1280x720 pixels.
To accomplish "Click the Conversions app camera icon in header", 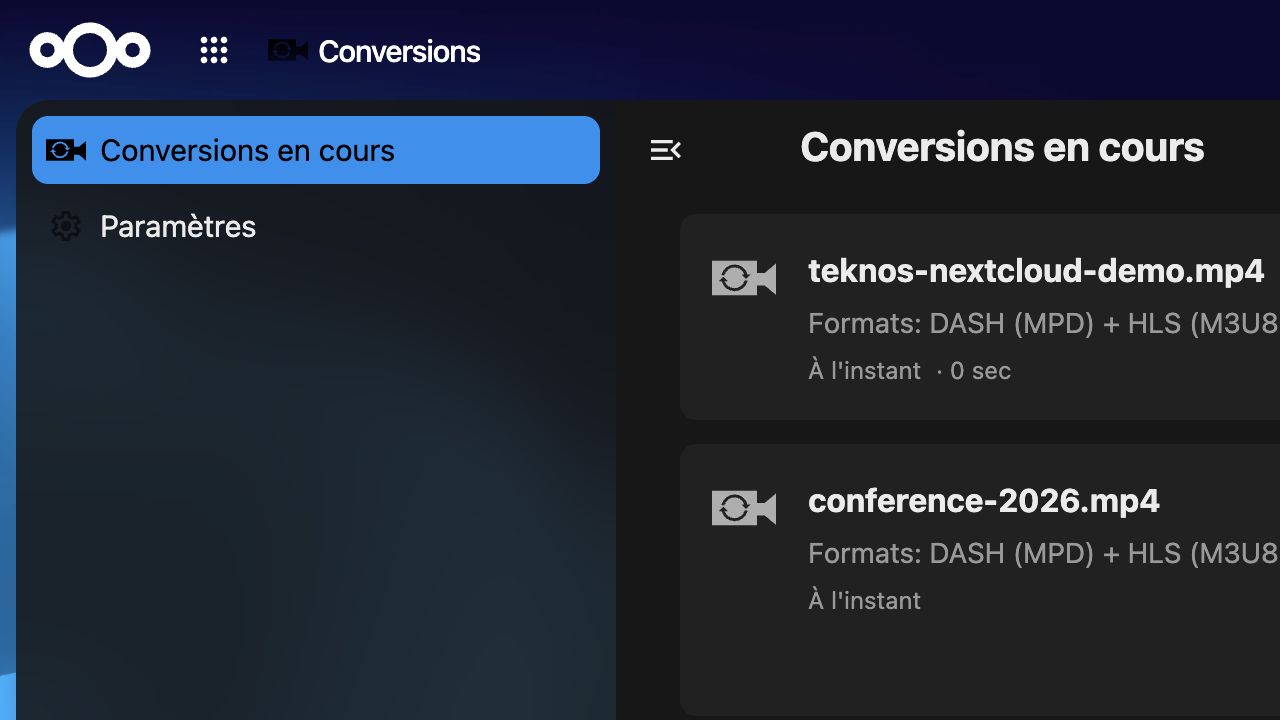I will pyautogui.click(x=288, y=50).
